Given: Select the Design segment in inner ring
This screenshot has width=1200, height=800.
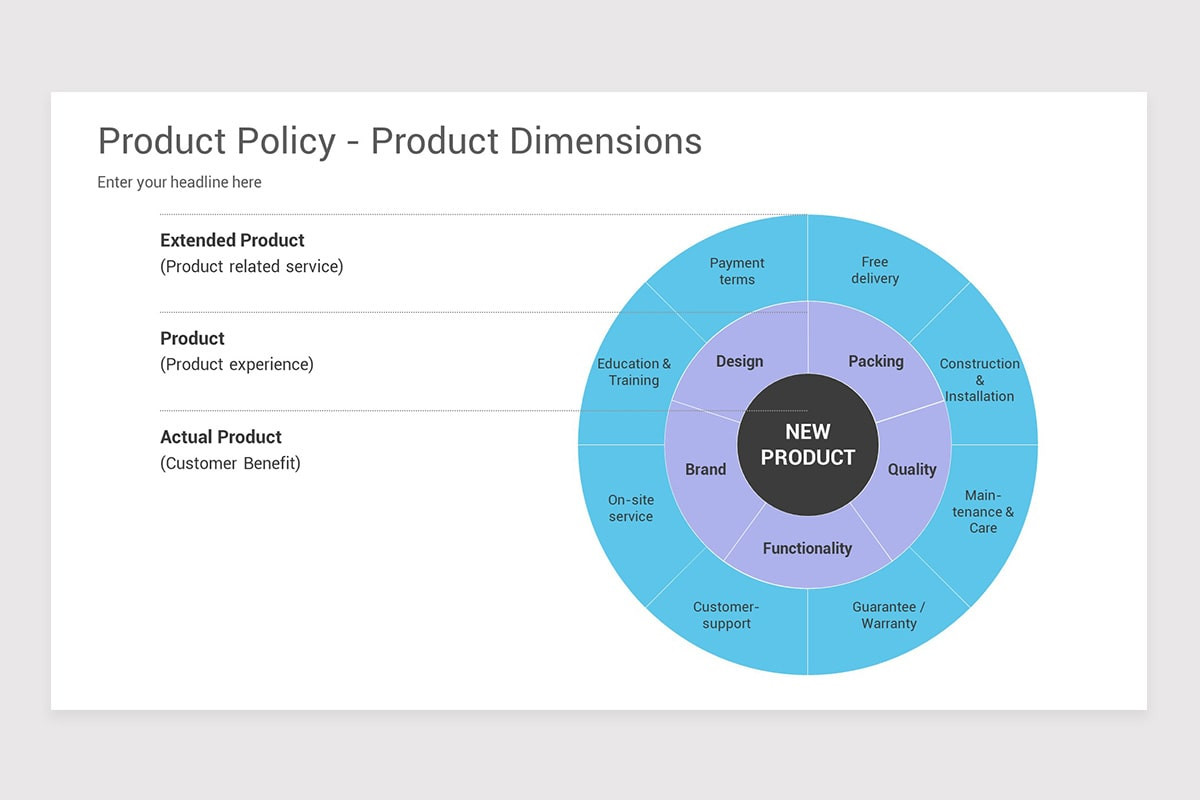Looking at the screenshot, I should tap(739, 361).
